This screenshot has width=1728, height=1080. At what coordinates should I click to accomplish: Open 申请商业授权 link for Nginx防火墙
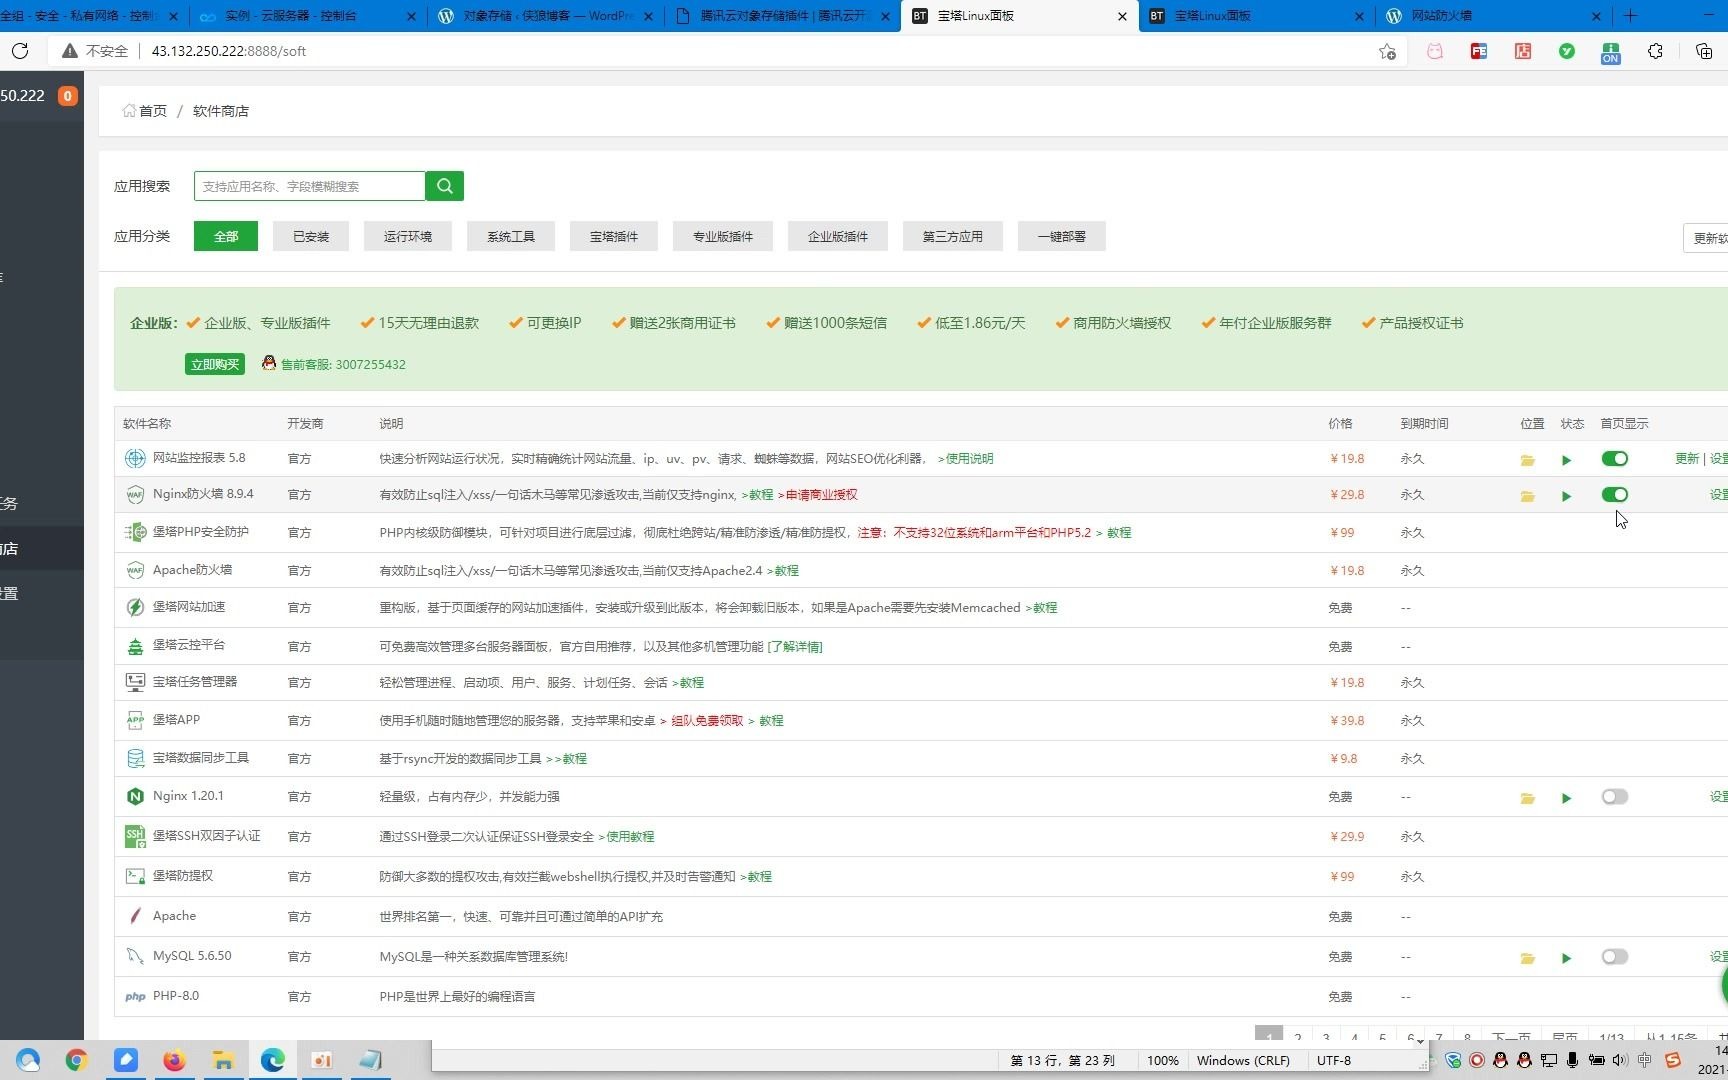821,495
